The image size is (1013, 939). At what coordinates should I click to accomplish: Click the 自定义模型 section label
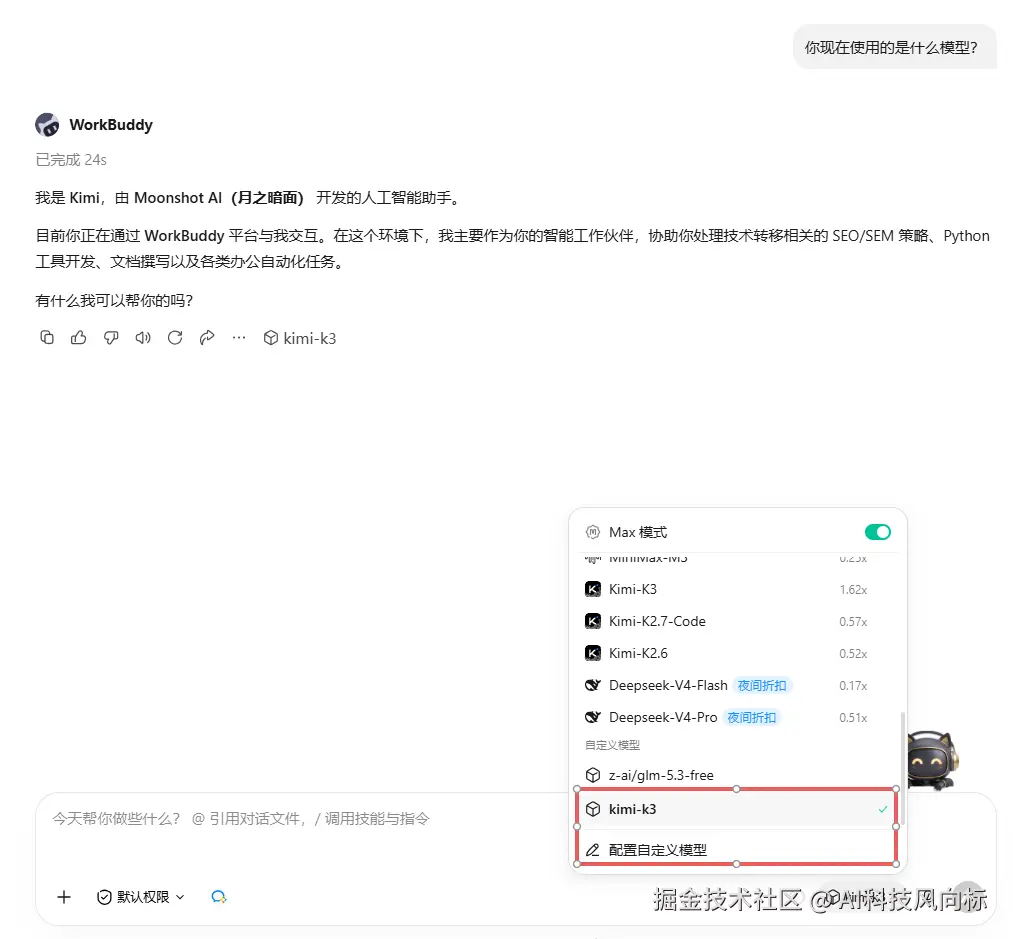tap(612, 745)
